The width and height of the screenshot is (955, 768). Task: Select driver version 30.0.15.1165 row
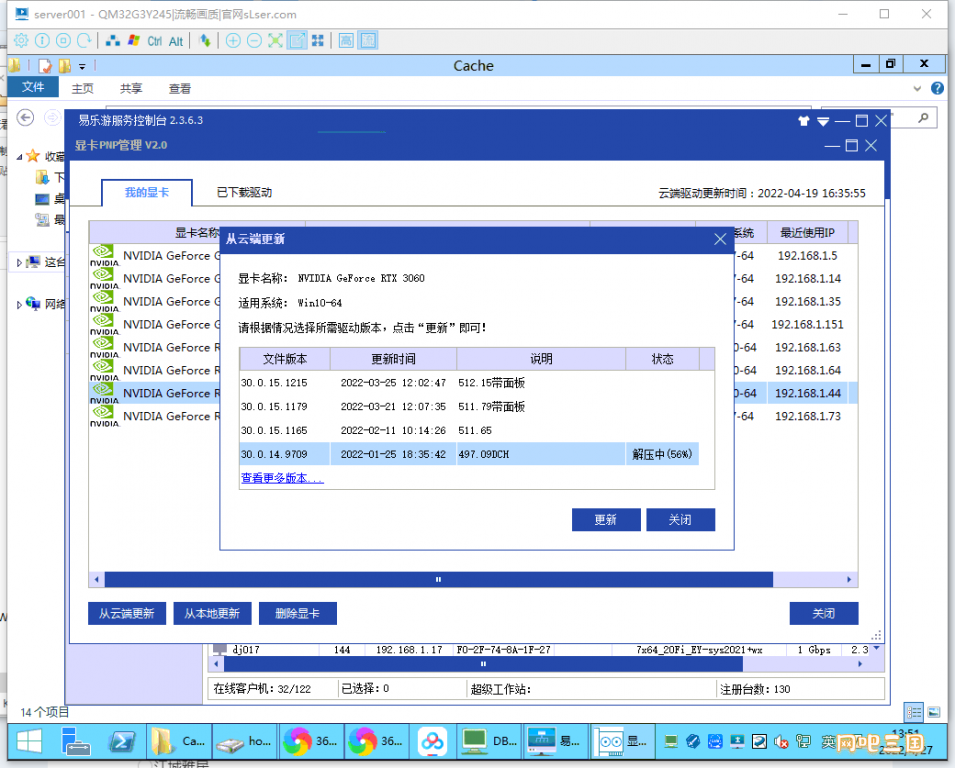point(469,431)
